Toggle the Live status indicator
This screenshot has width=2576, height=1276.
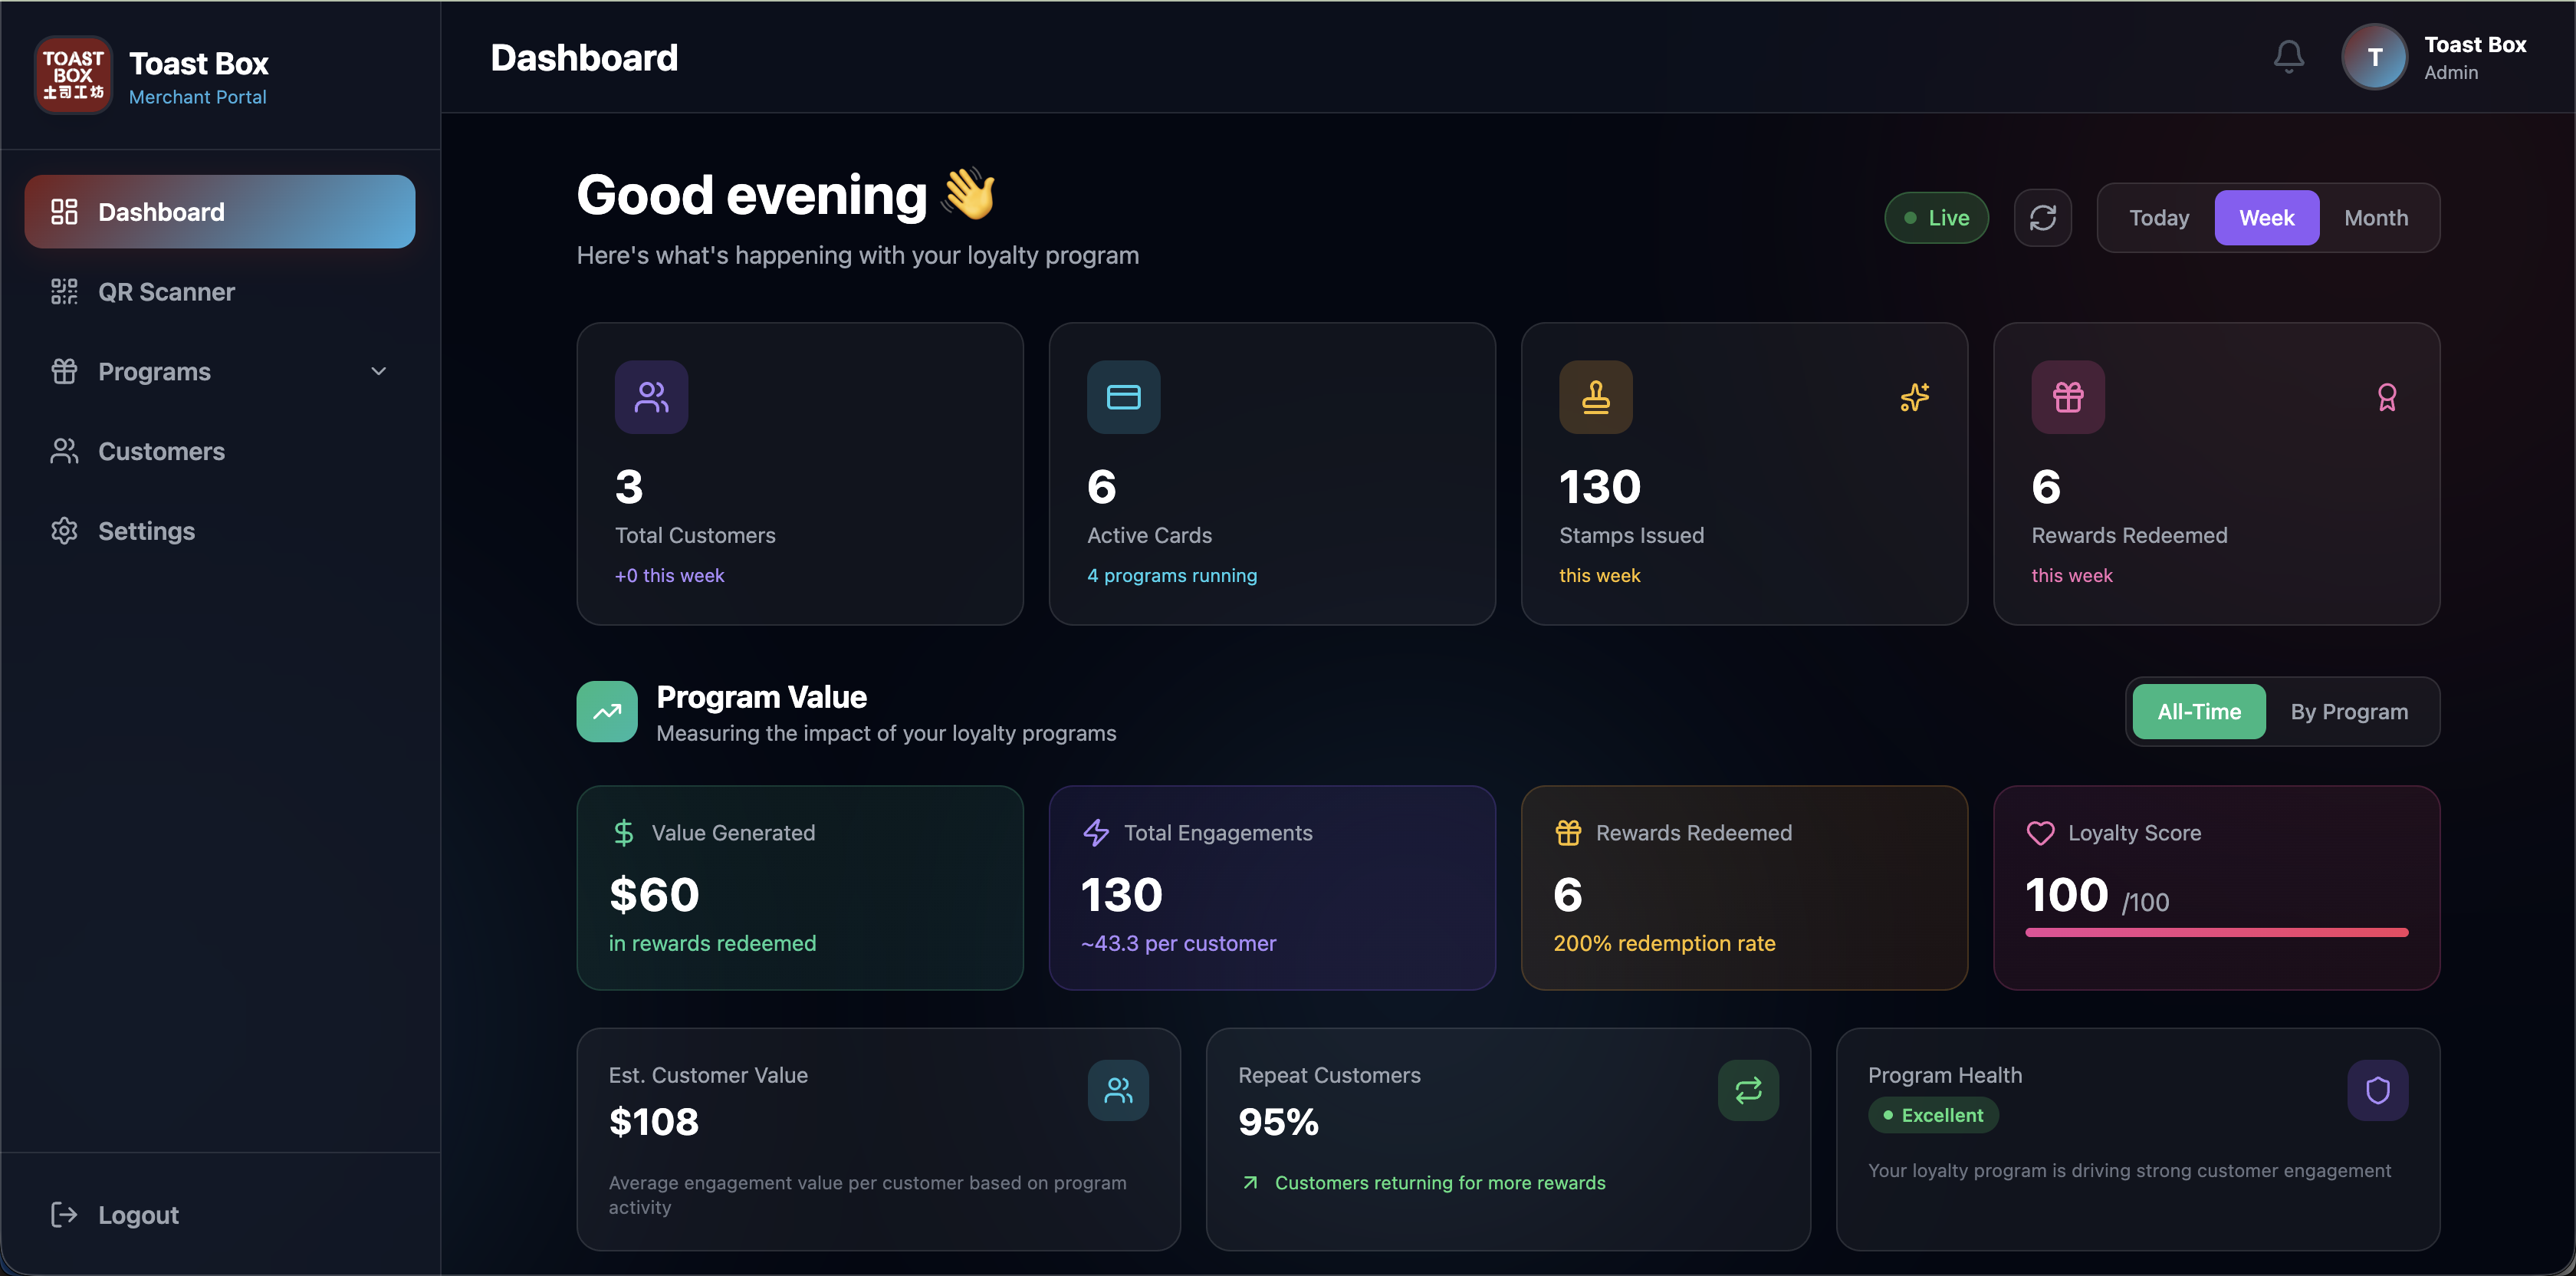coord(1935,217)
